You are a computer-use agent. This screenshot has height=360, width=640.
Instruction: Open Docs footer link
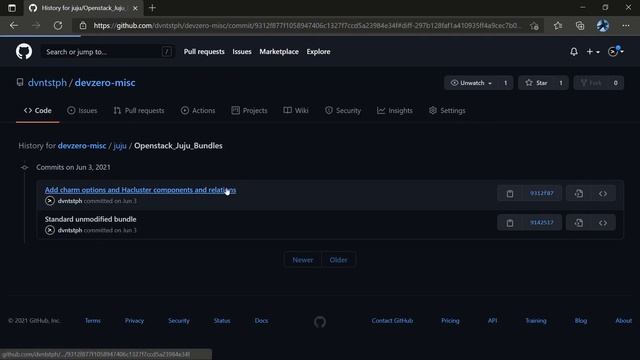point(261,321)
